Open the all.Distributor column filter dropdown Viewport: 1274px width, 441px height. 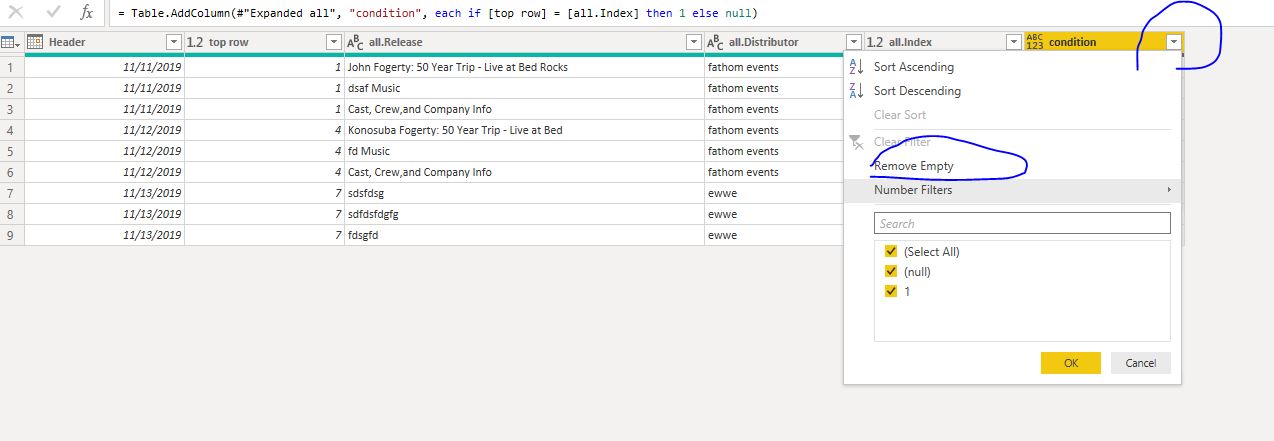[853, 42]
